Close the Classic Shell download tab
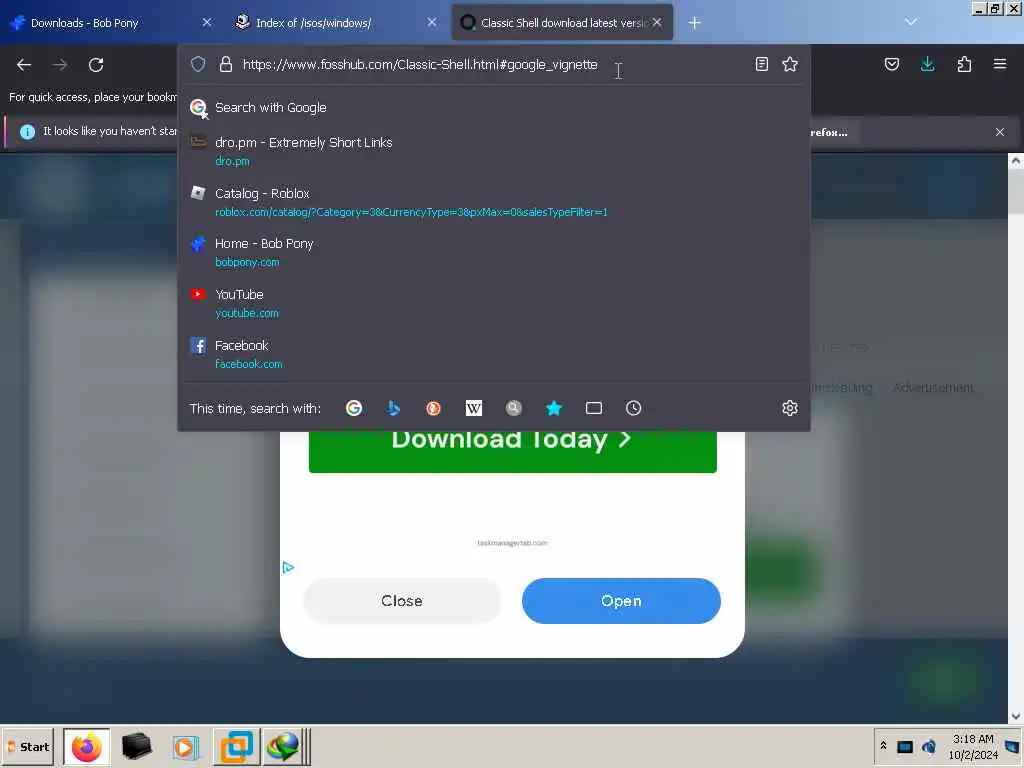This screenshot has height=768, width=1024. 658,23
